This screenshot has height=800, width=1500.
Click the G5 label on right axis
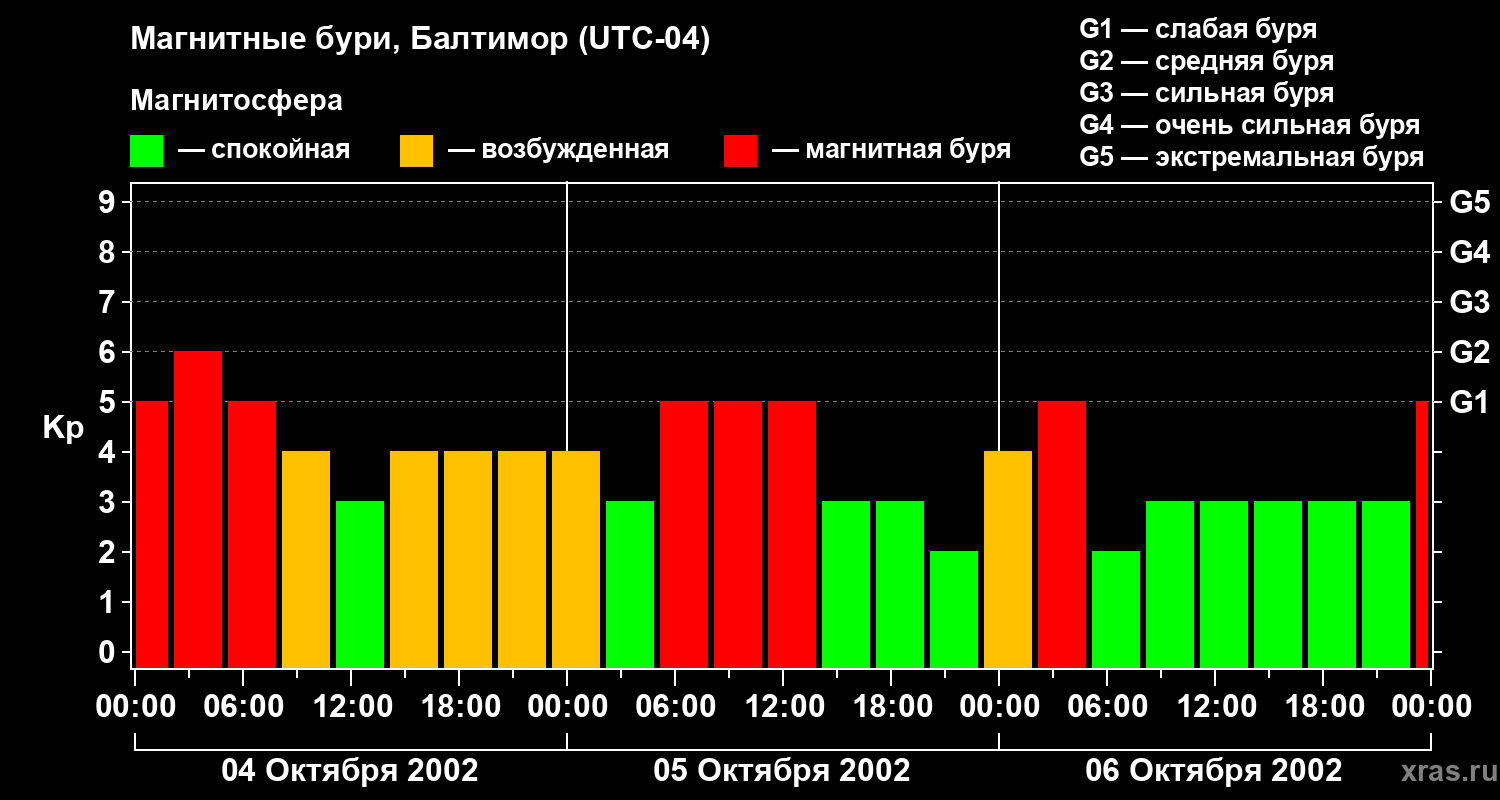tap(1469, 202)
